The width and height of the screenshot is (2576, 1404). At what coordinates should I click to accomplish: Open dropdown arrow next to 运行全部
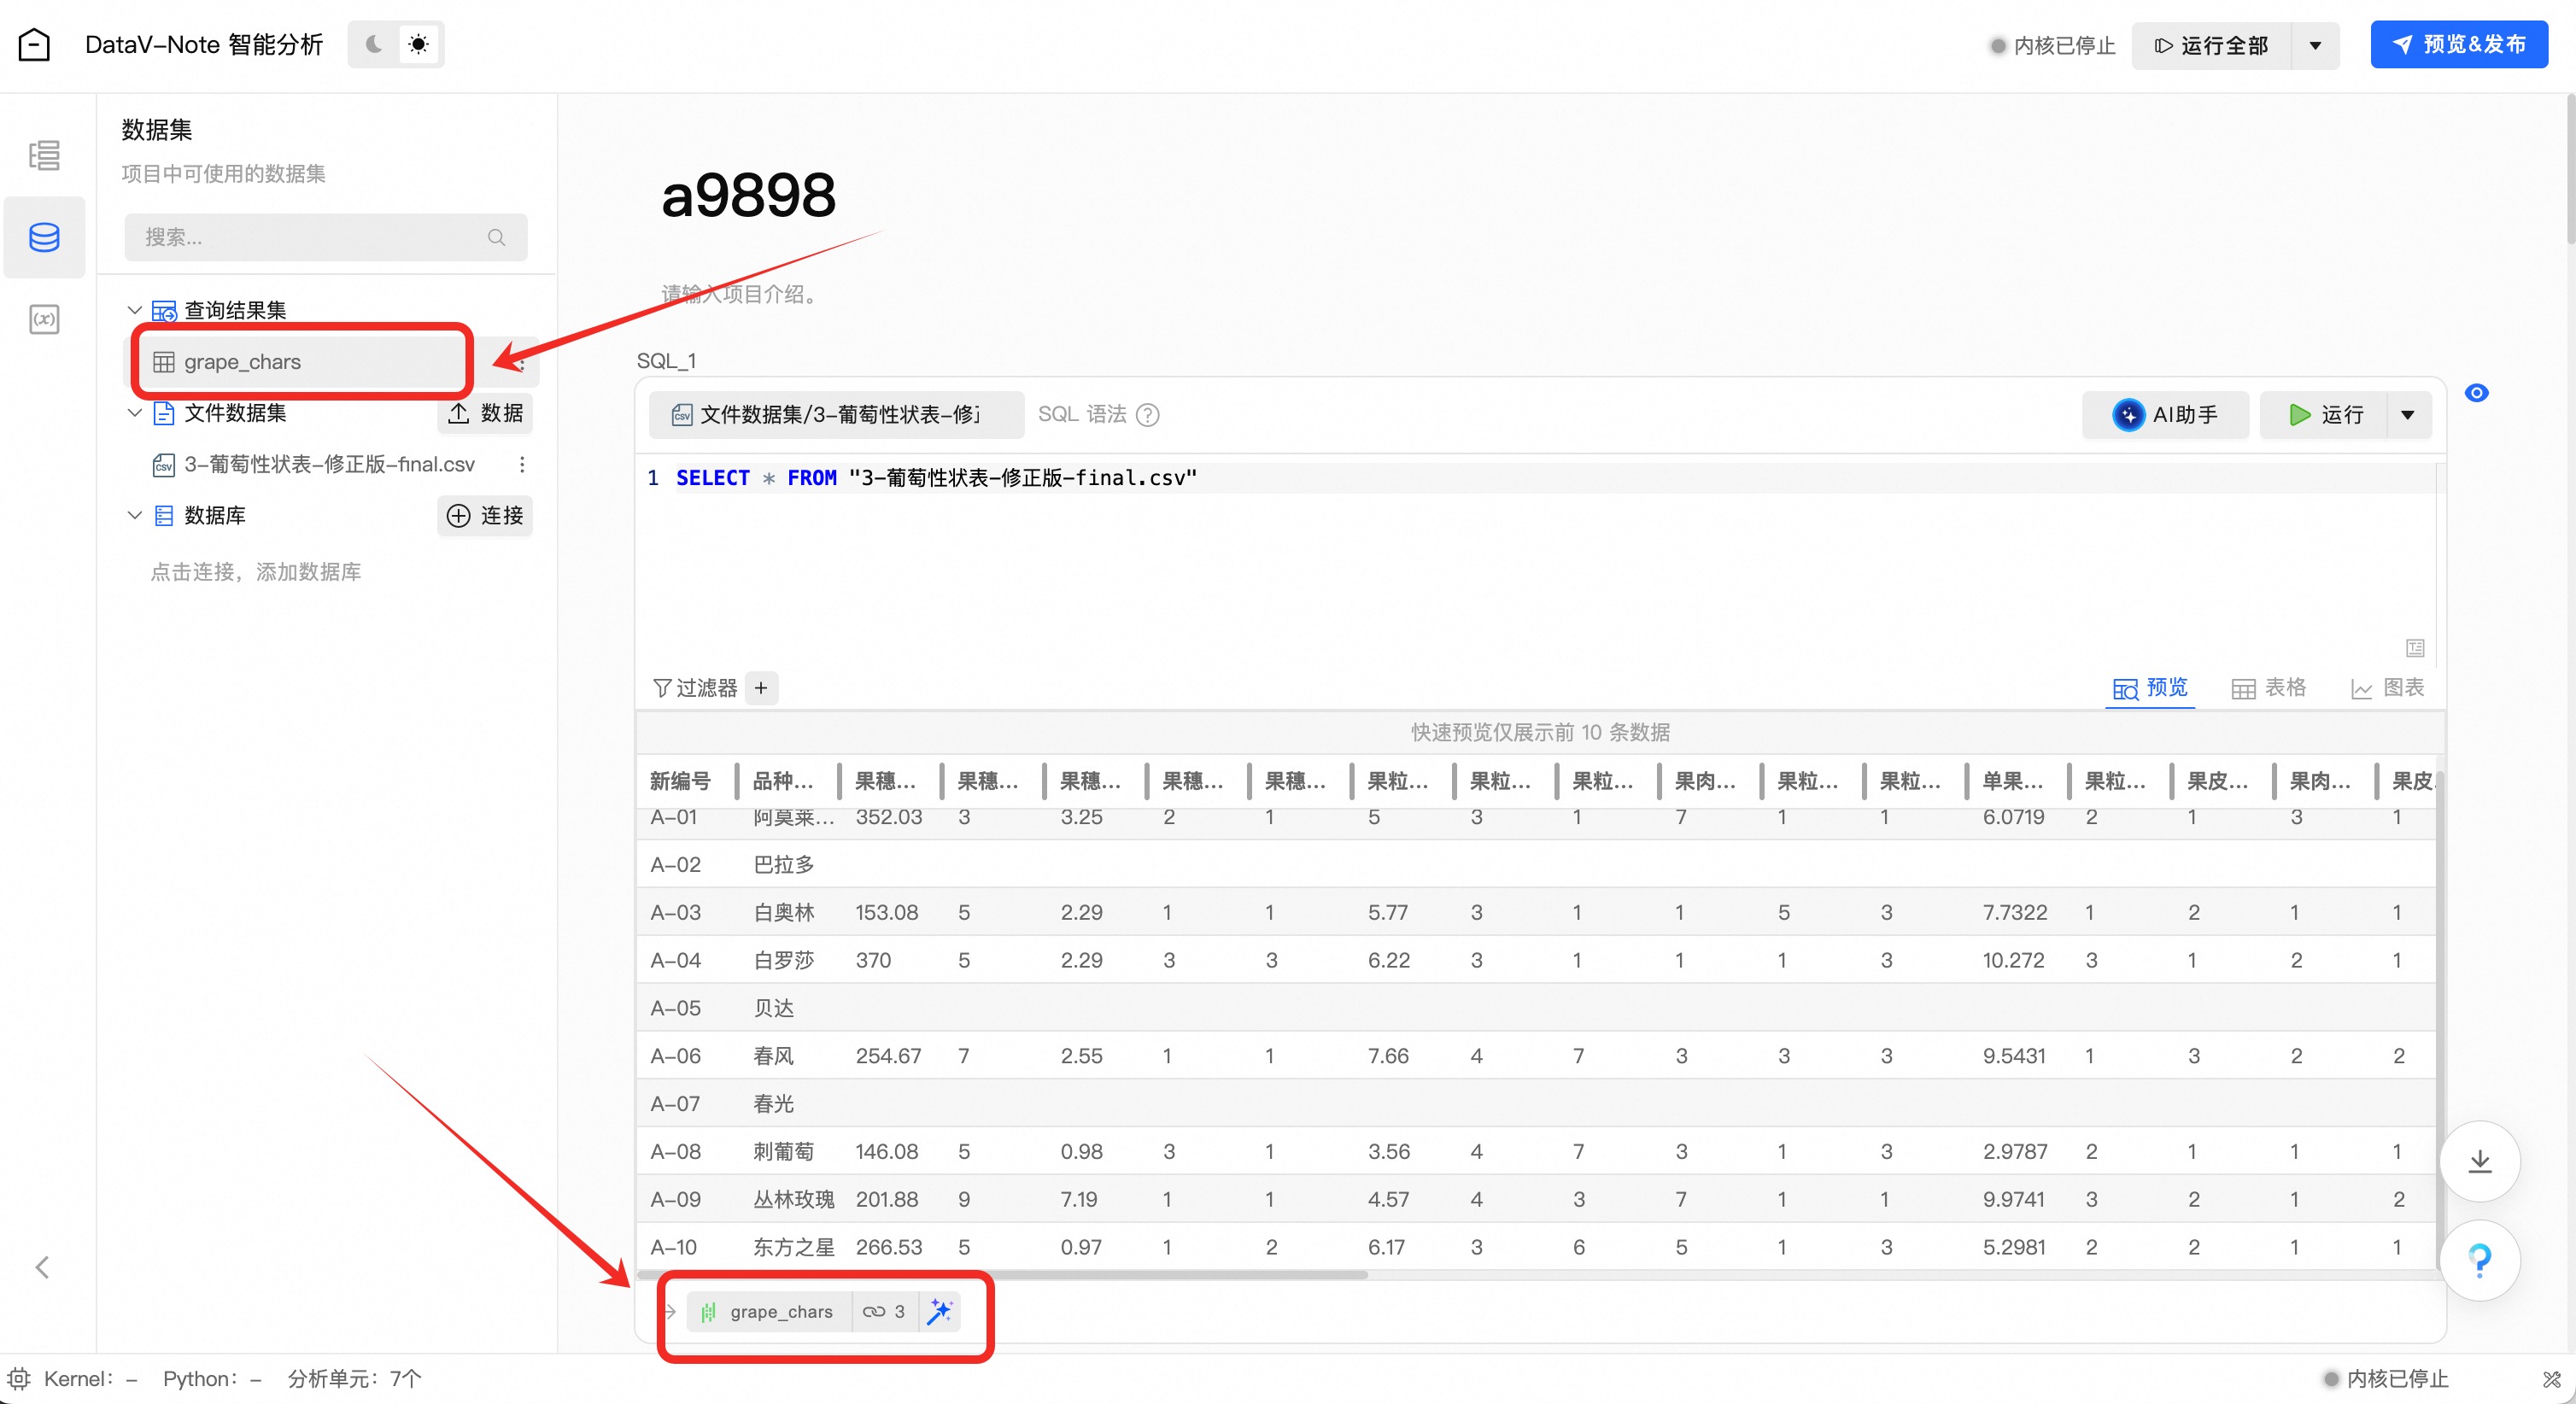(2315, 46)
